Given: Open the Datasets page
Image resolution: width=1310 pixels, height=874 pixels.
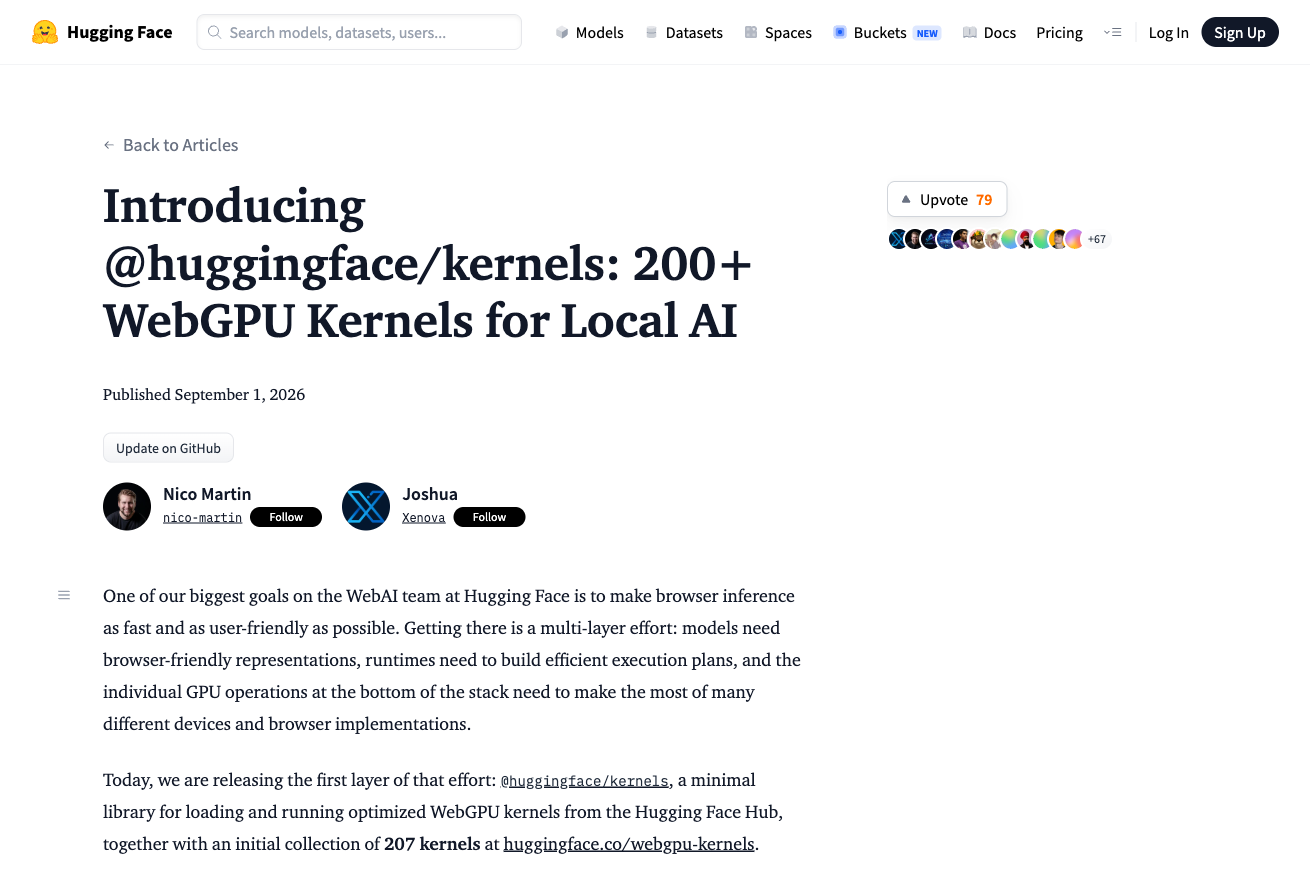Looking at the screenshot, I should [684, 32].
